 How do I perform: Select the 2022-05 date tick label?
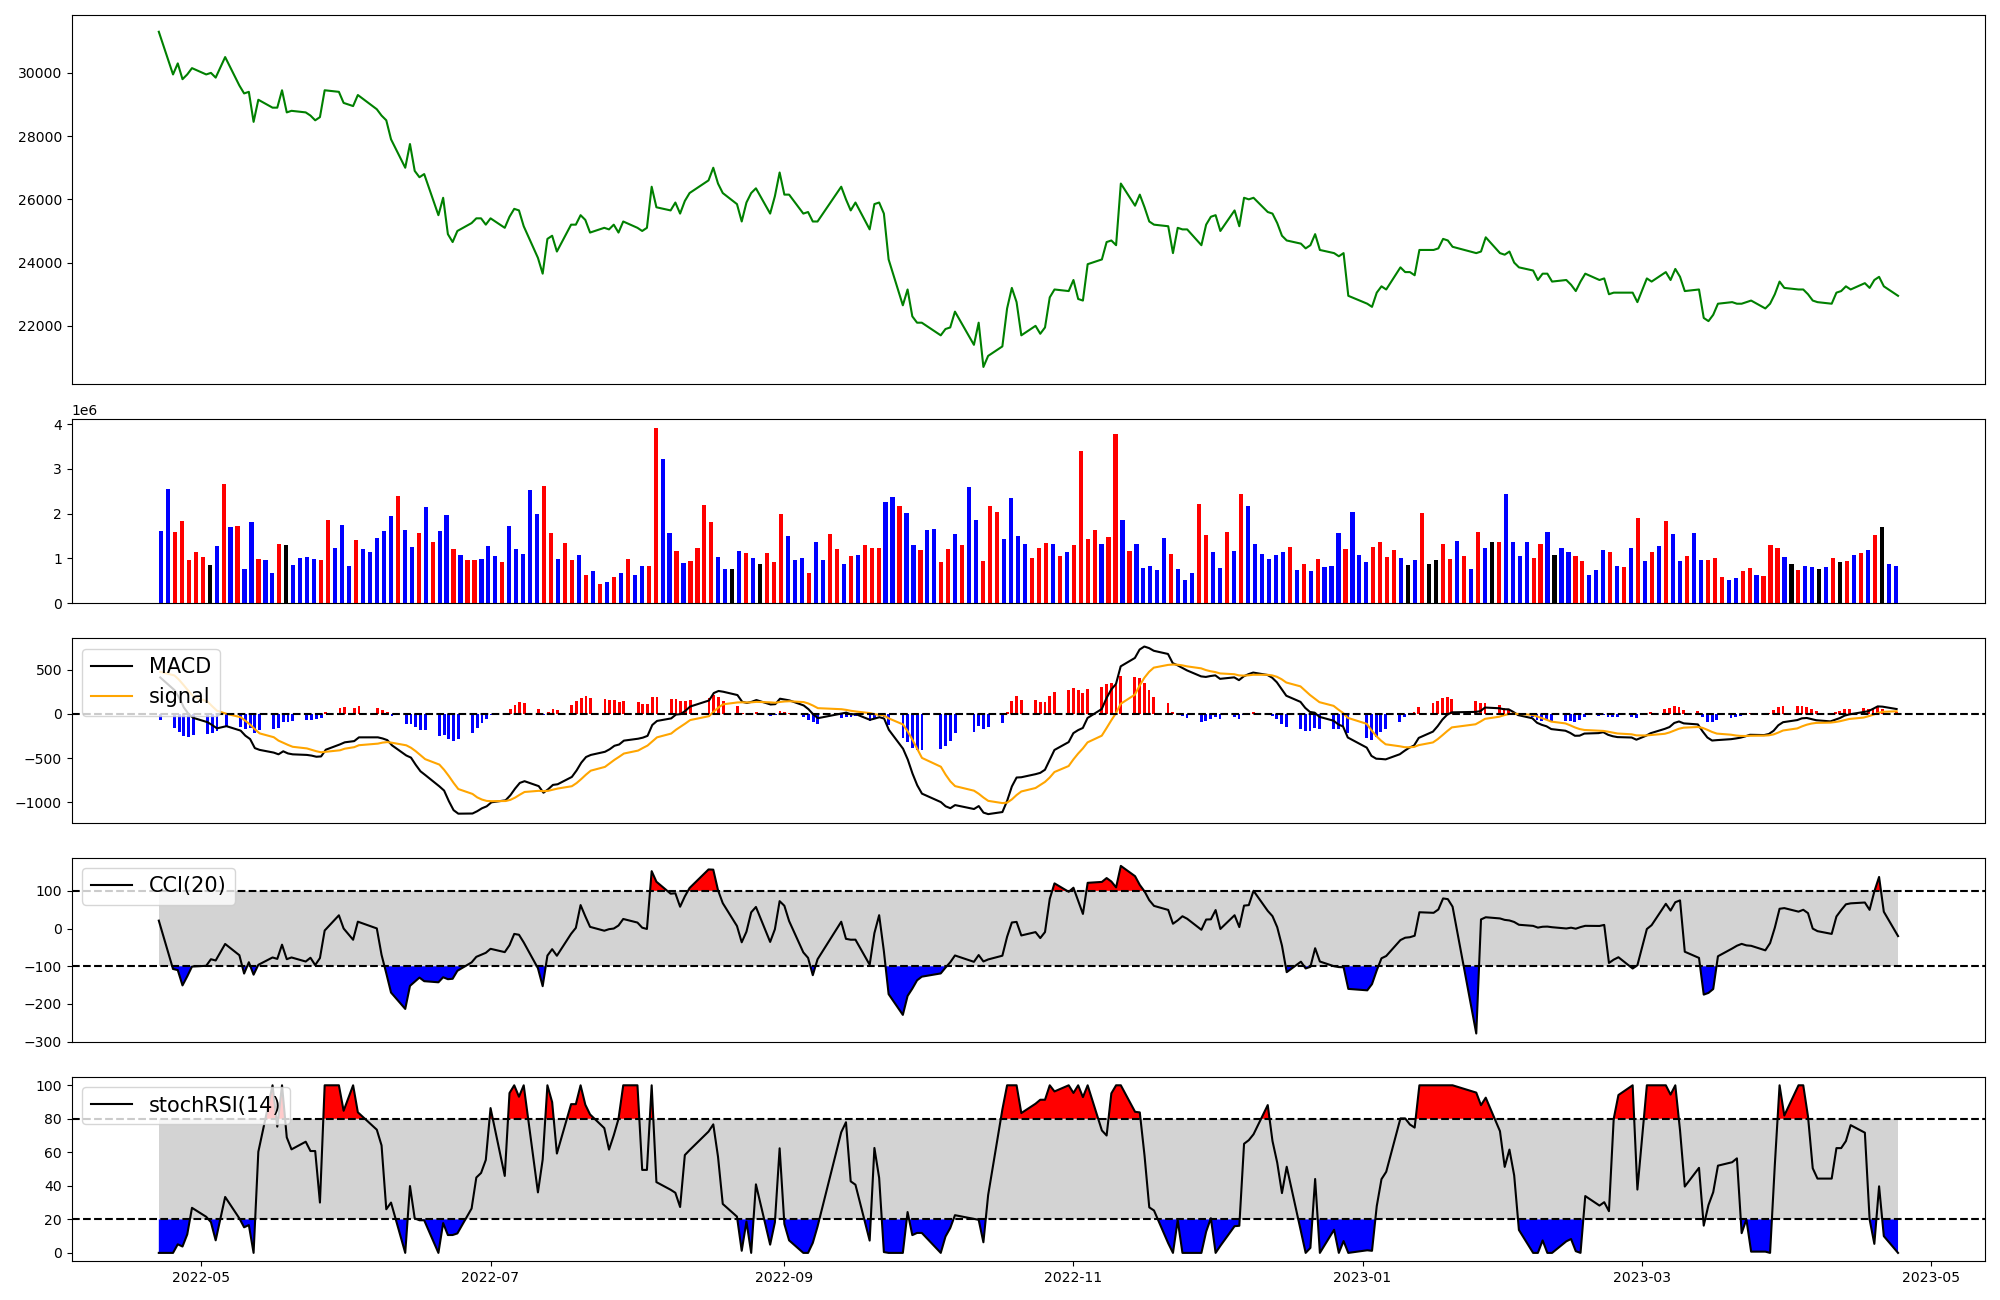[x=201, y=1277]
